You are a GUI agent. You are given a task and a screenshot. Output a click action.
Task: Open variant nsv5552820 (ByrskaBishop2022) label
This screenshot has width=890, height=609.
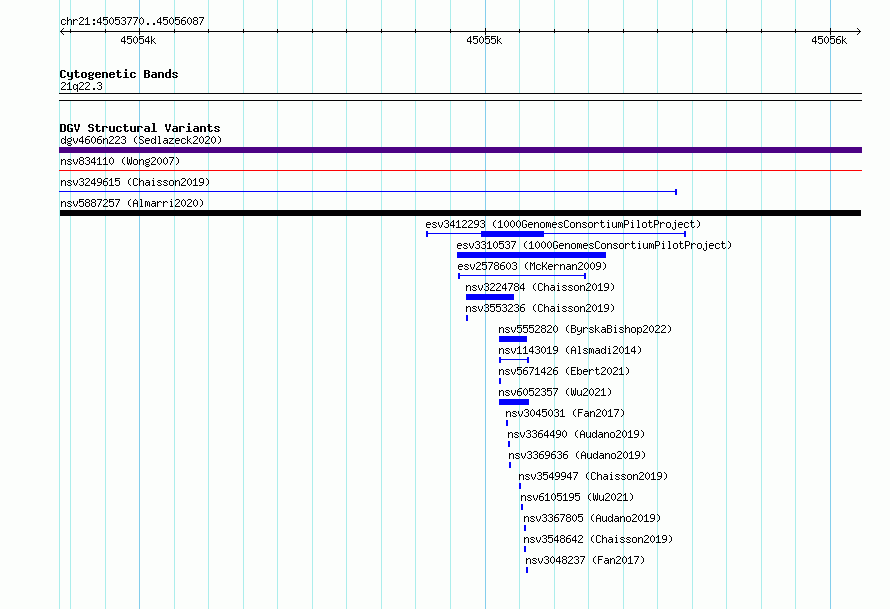[x=585, y=329]
